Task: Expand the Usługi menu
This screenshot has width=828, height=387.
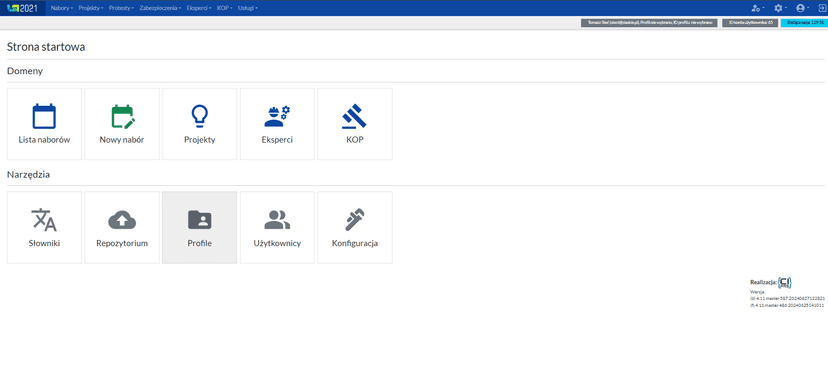Action: pos(248,8)
